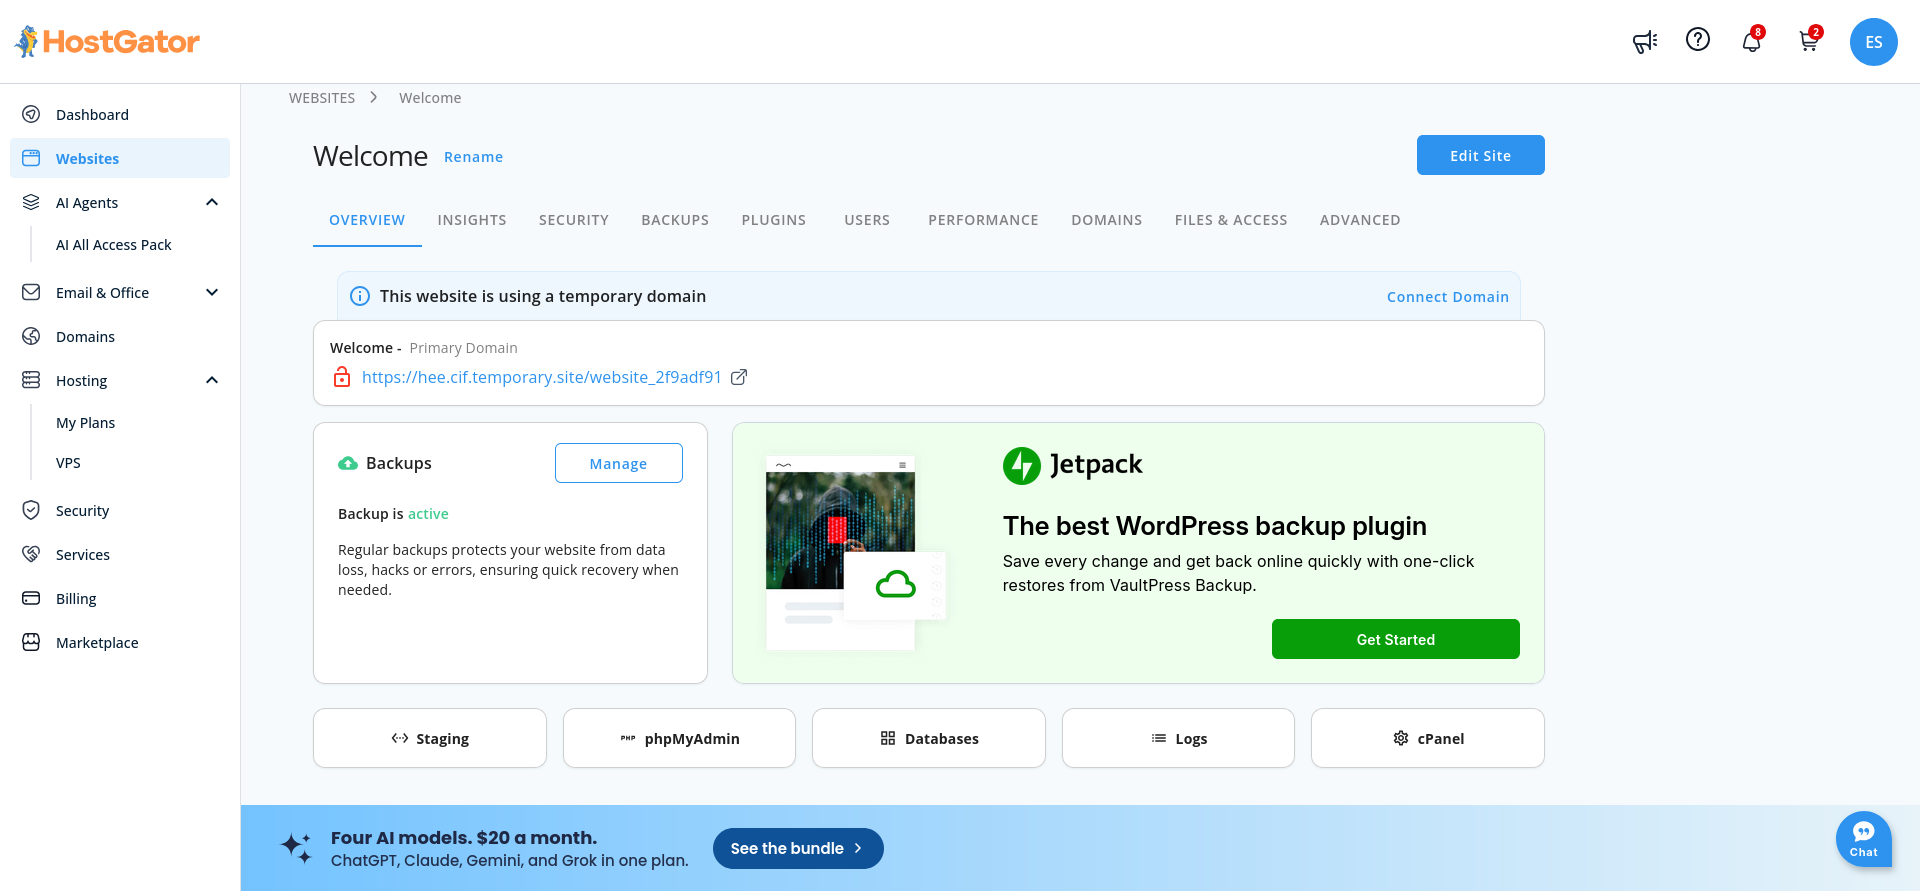Viewport: 1920px width, 891px height.
Task: Collapse the AI Agents sidebar section
Action: [x=212, y=202]
